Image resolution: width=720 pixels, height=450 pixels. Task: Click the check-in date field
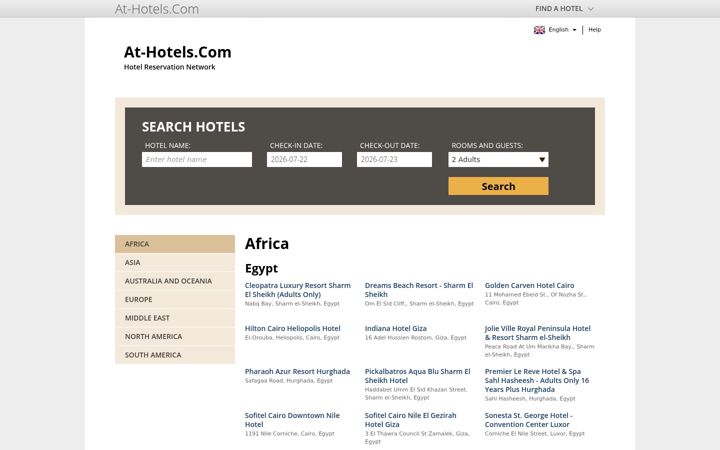point(304,159)
